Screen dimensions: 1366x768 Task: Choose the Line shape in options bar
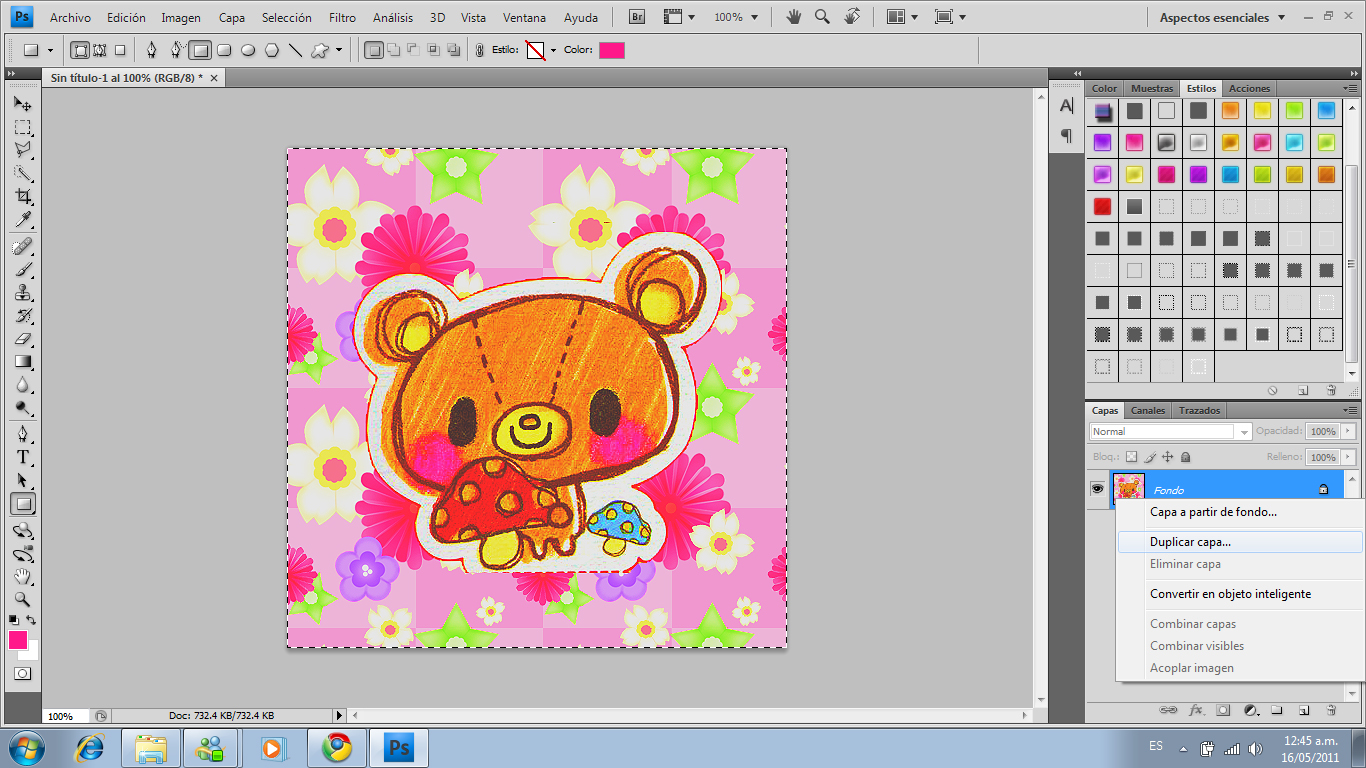point(295,50)
